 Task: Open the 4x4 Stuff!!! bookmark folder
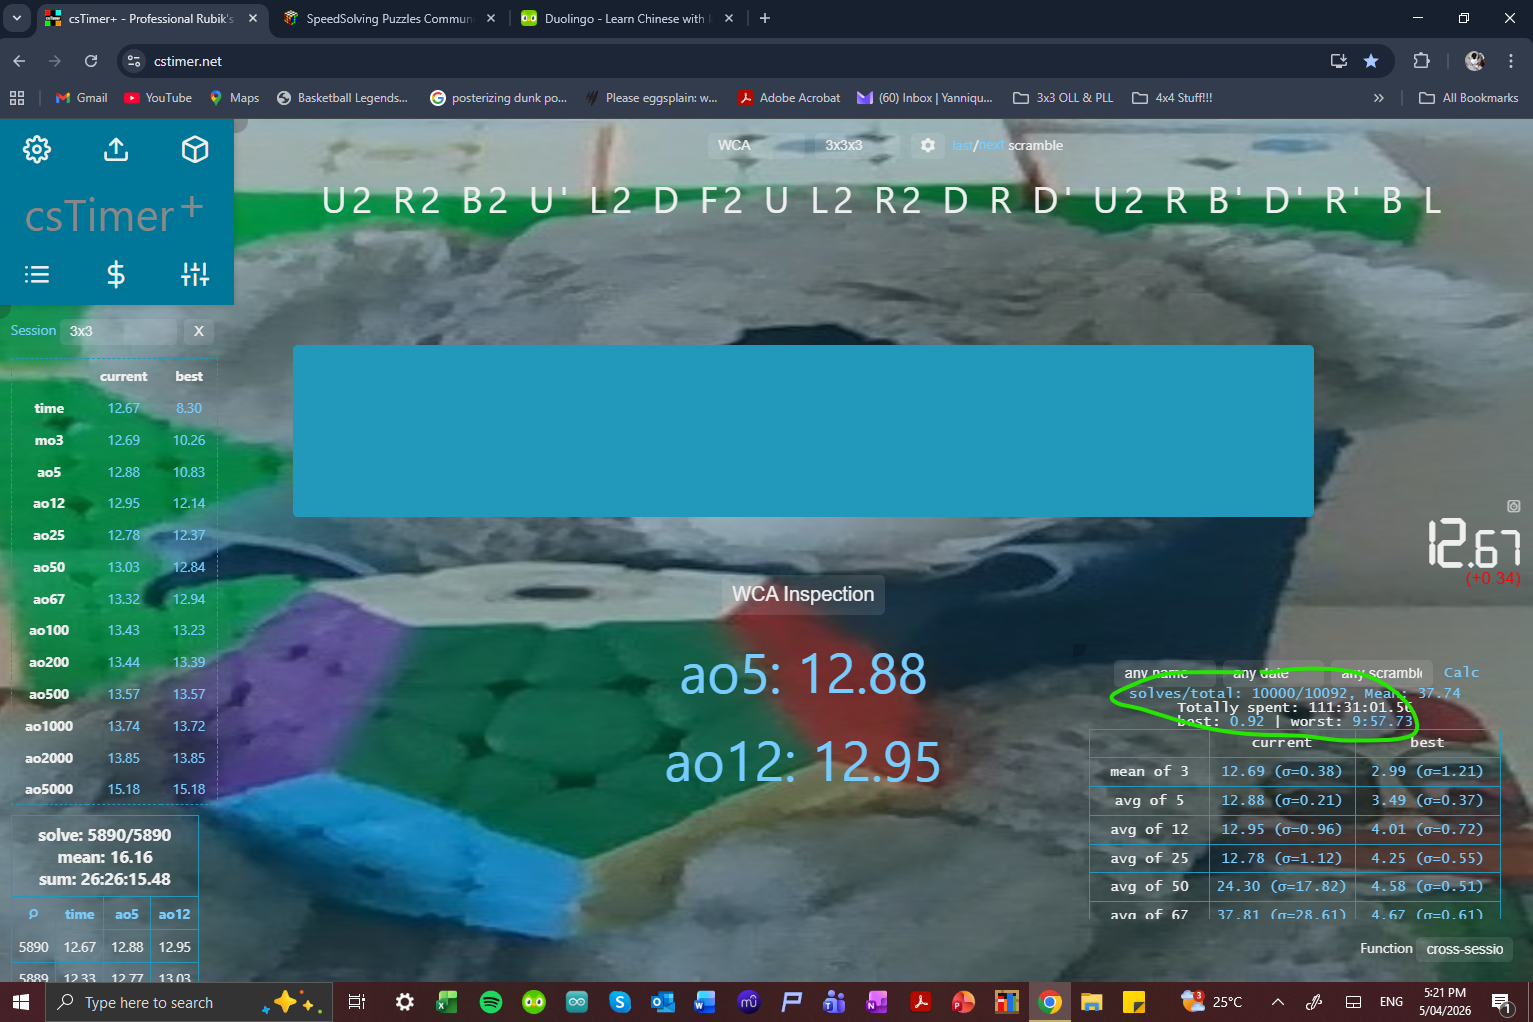[1172, 98]
